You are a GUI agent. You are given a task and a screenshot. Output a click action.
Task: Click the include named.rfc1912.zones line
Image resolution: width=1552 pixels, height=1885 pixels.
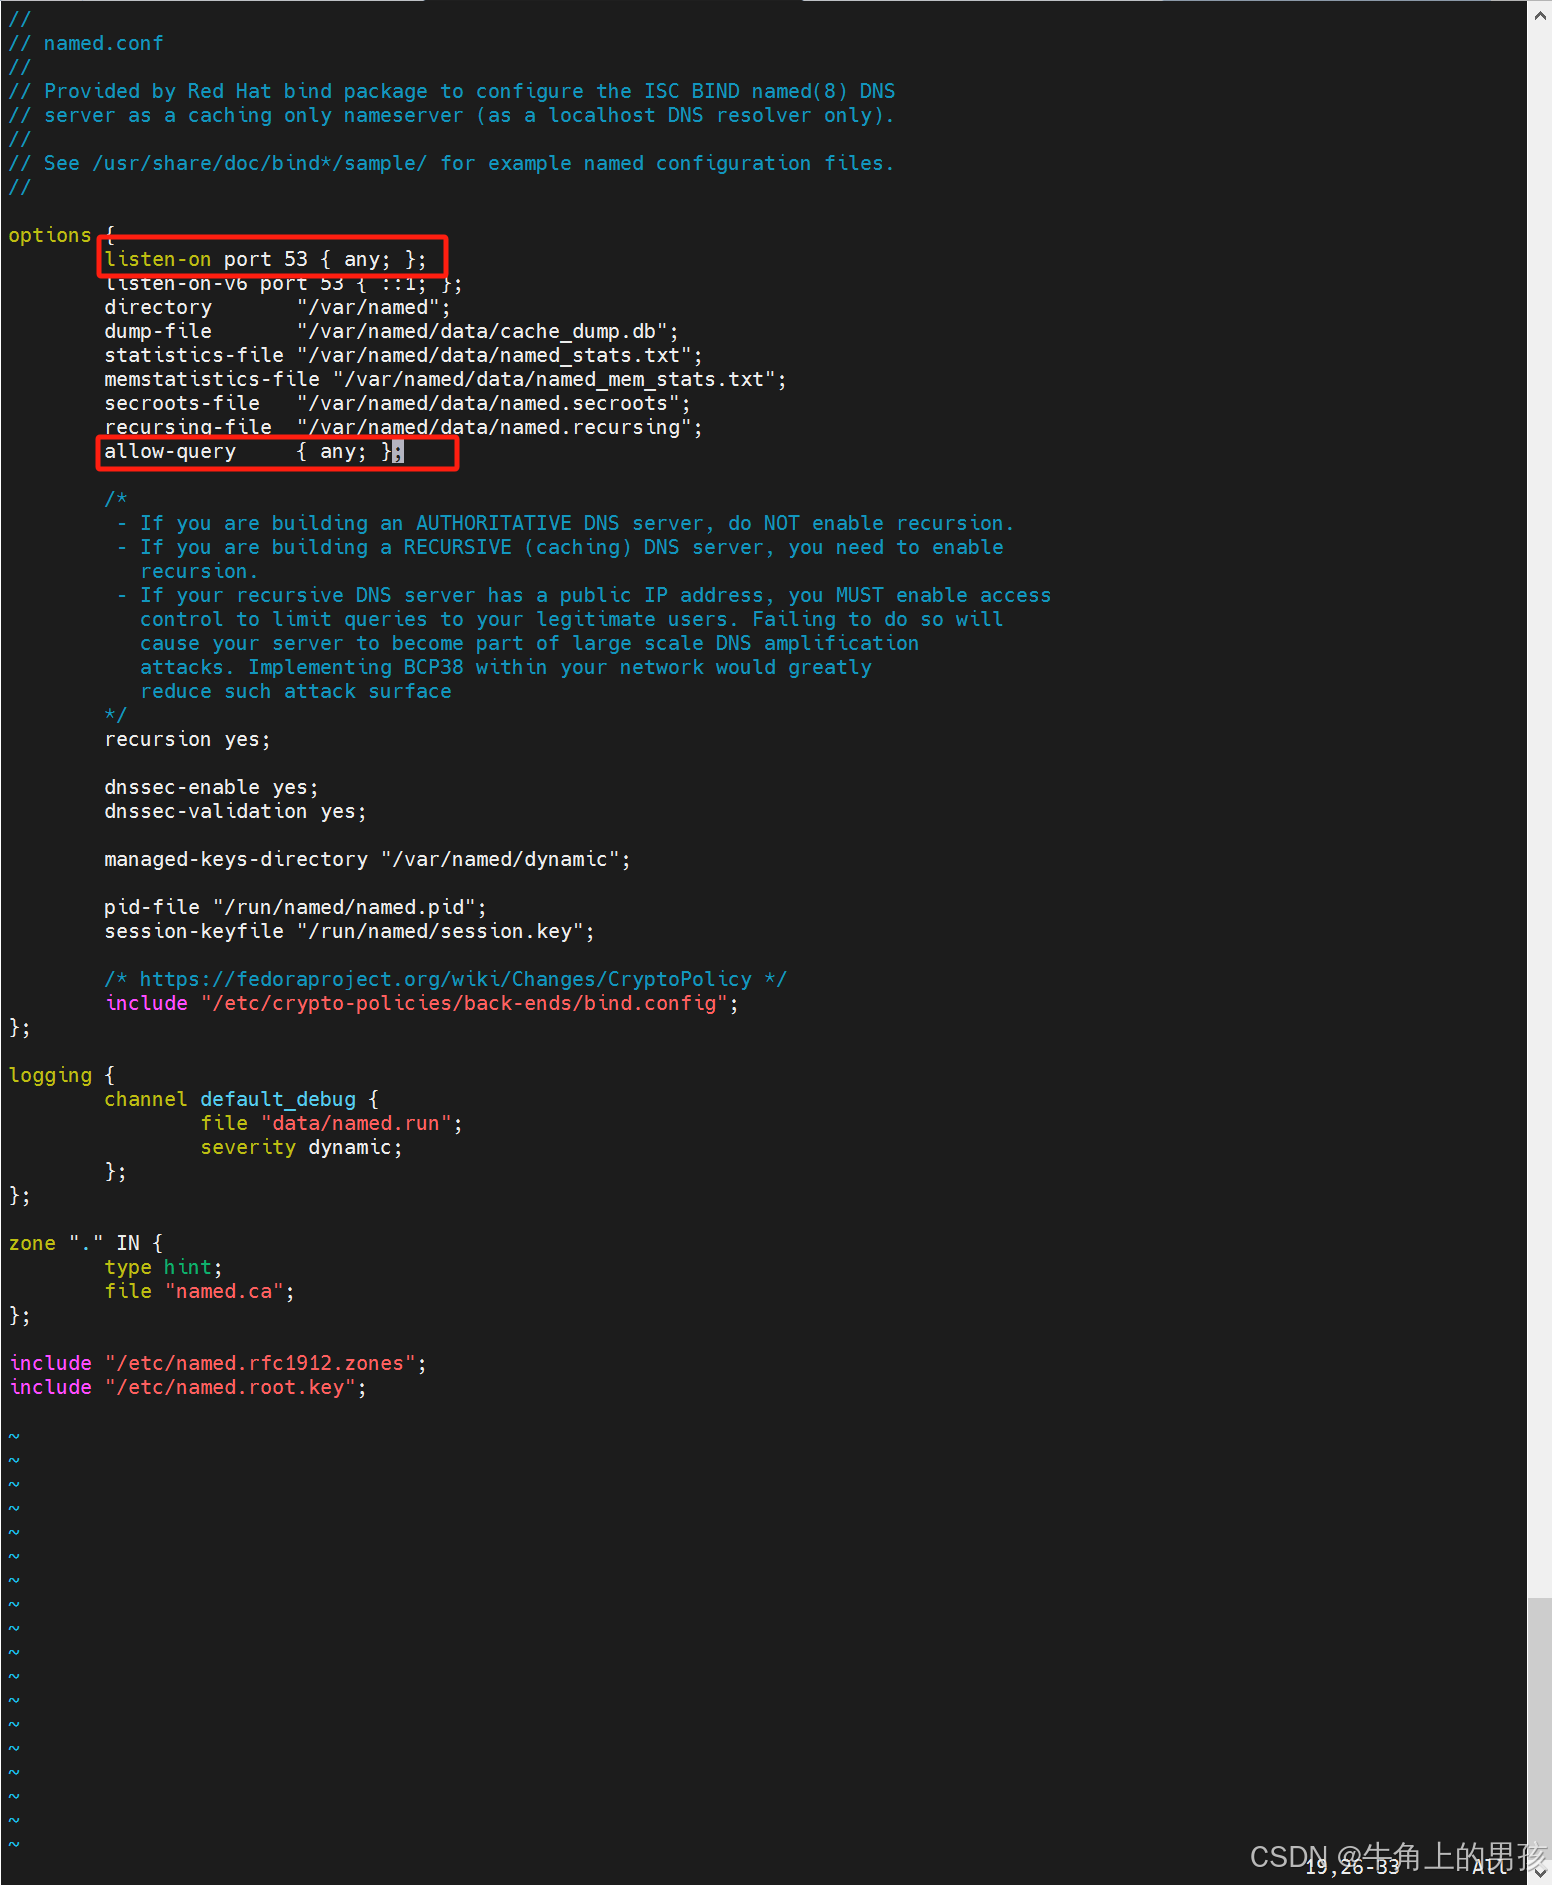point(217,1363)
